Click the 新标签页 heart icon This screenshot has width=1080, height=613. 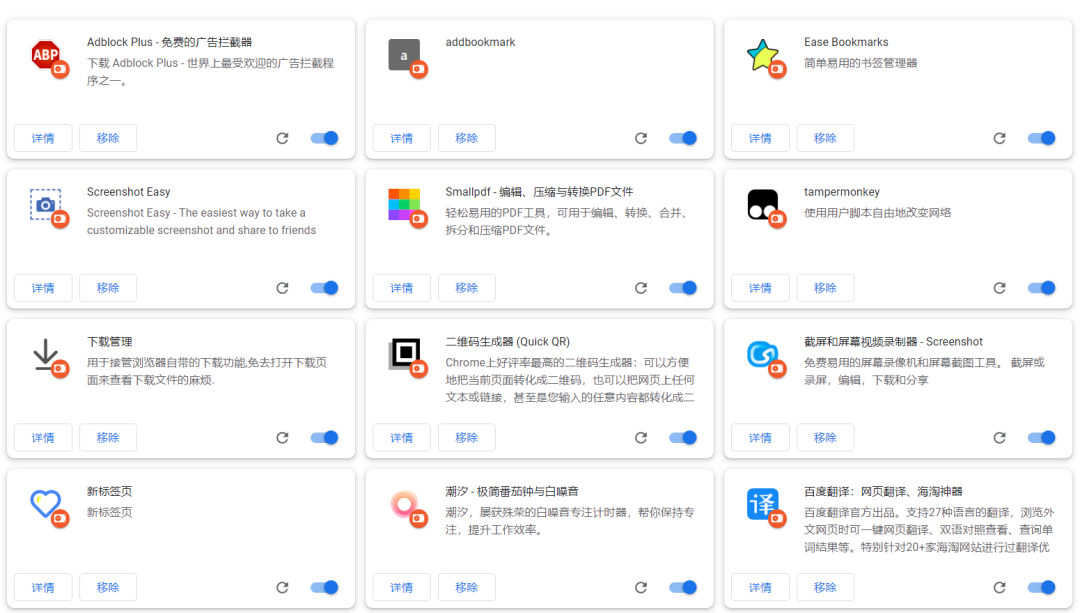(x=45, y=504)
